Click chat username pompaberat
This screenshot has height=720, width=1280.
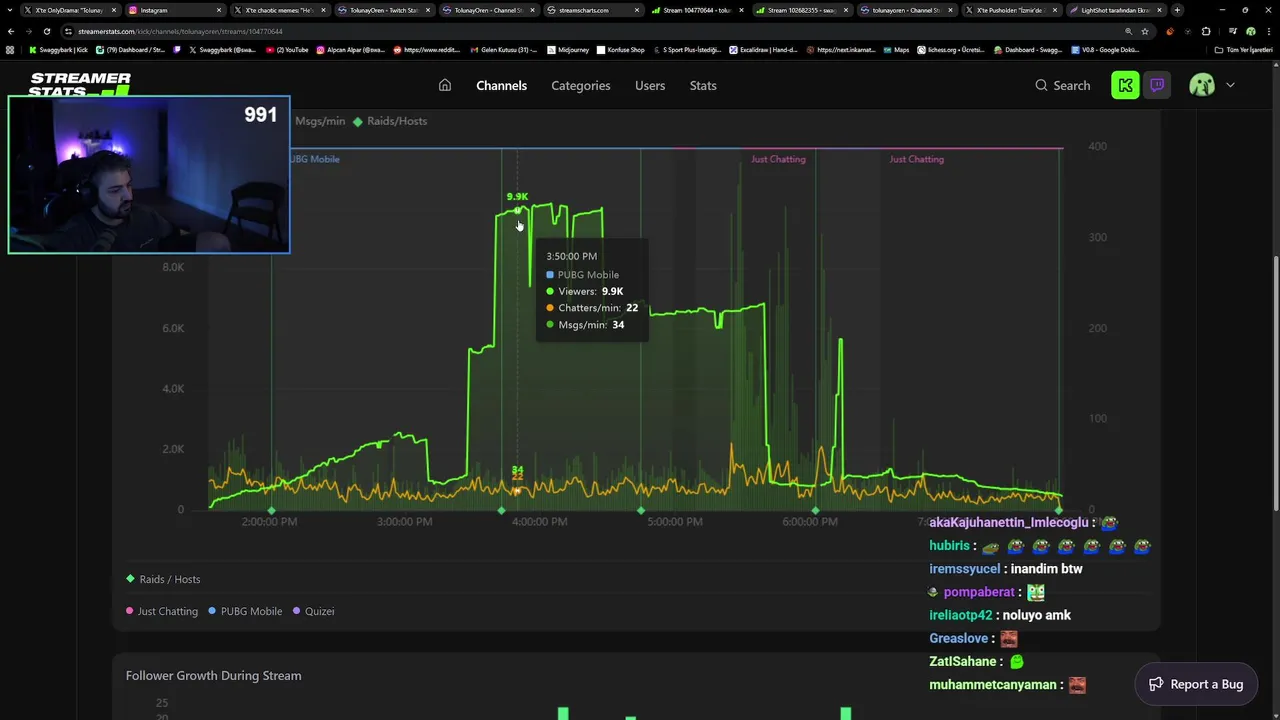point(979,592)
